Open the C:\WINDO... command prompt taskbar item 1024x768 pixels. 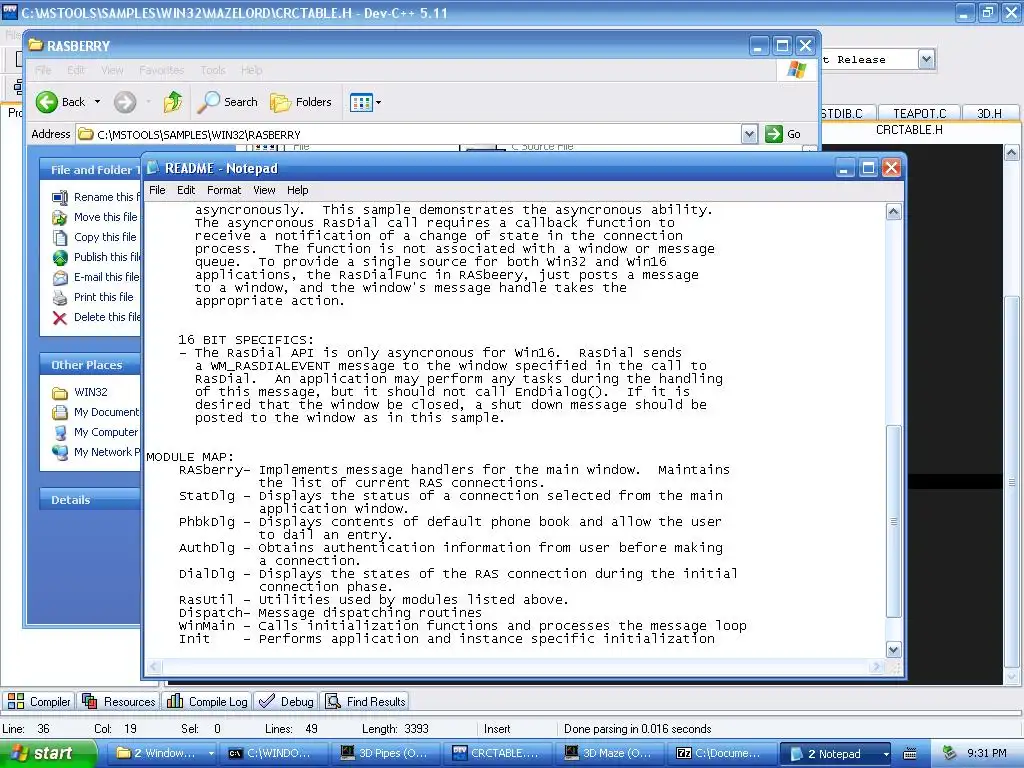[273, 753]
